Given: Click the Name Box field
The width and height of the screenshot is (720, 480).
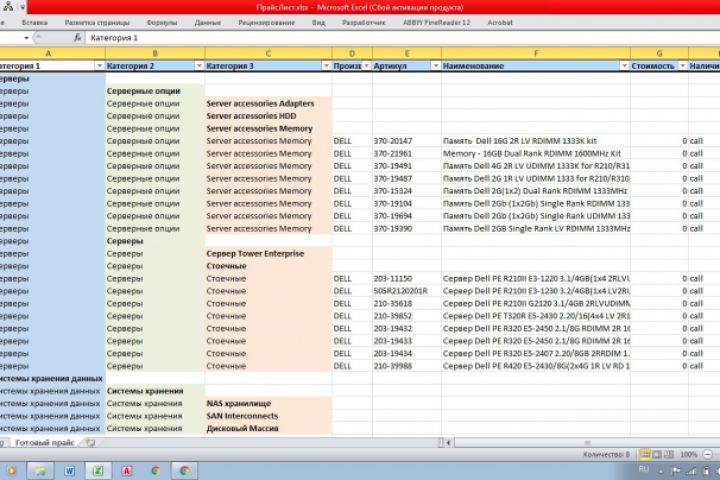Looking at the screenshot, I should point(10,38).
